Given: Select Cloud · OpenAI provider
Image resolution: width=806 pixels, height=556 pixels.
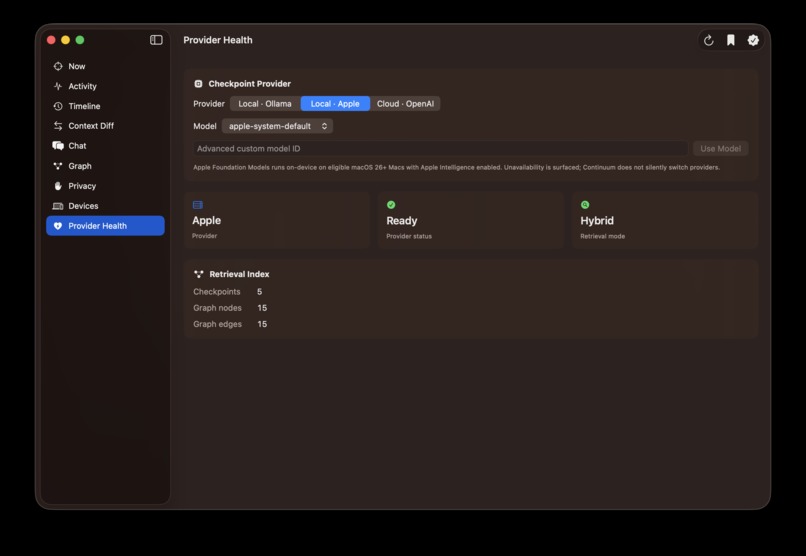Looking at the screenshot, I should click(x=405, y=104).
